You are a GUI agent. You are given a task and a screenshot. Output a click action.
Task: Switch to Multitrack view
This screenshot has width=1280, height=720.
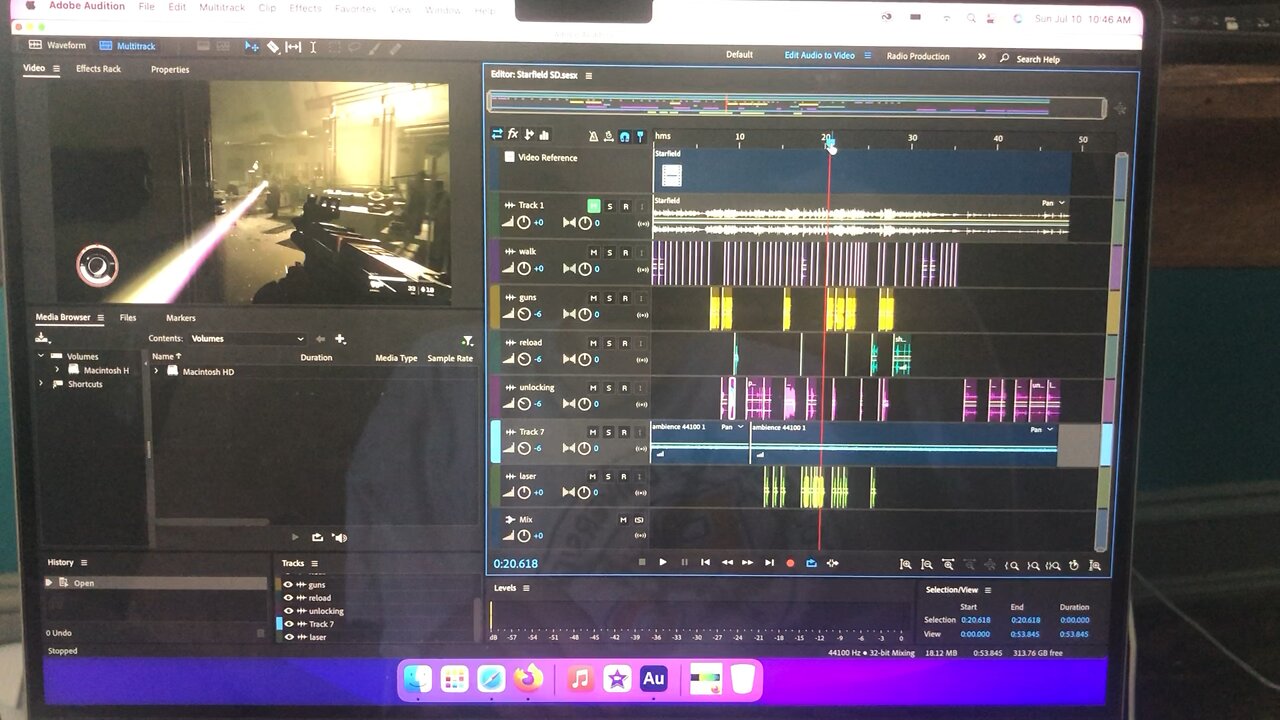(x=128, y=46)
